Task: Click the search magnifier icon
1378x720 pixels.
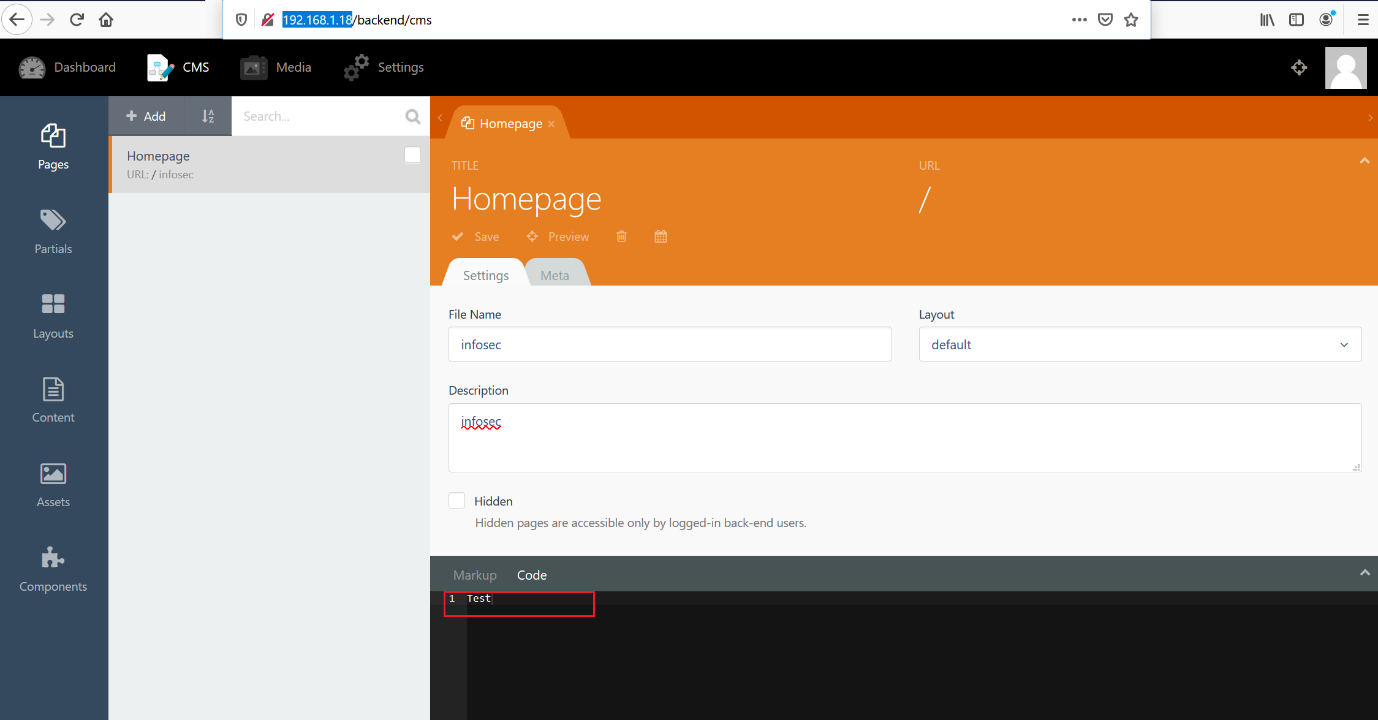Action: [413, 117]
